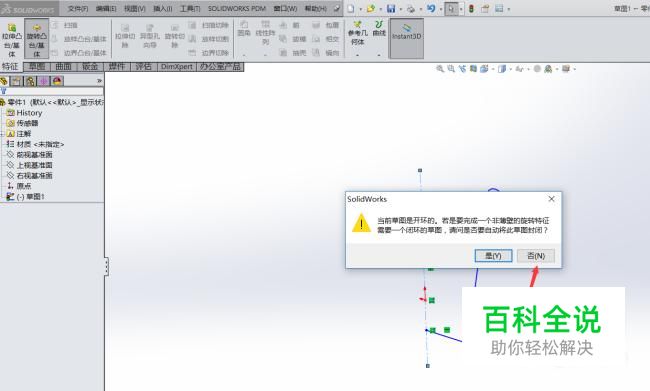Select the Swept Cut (扫描切除) tool

click(209, 25)
